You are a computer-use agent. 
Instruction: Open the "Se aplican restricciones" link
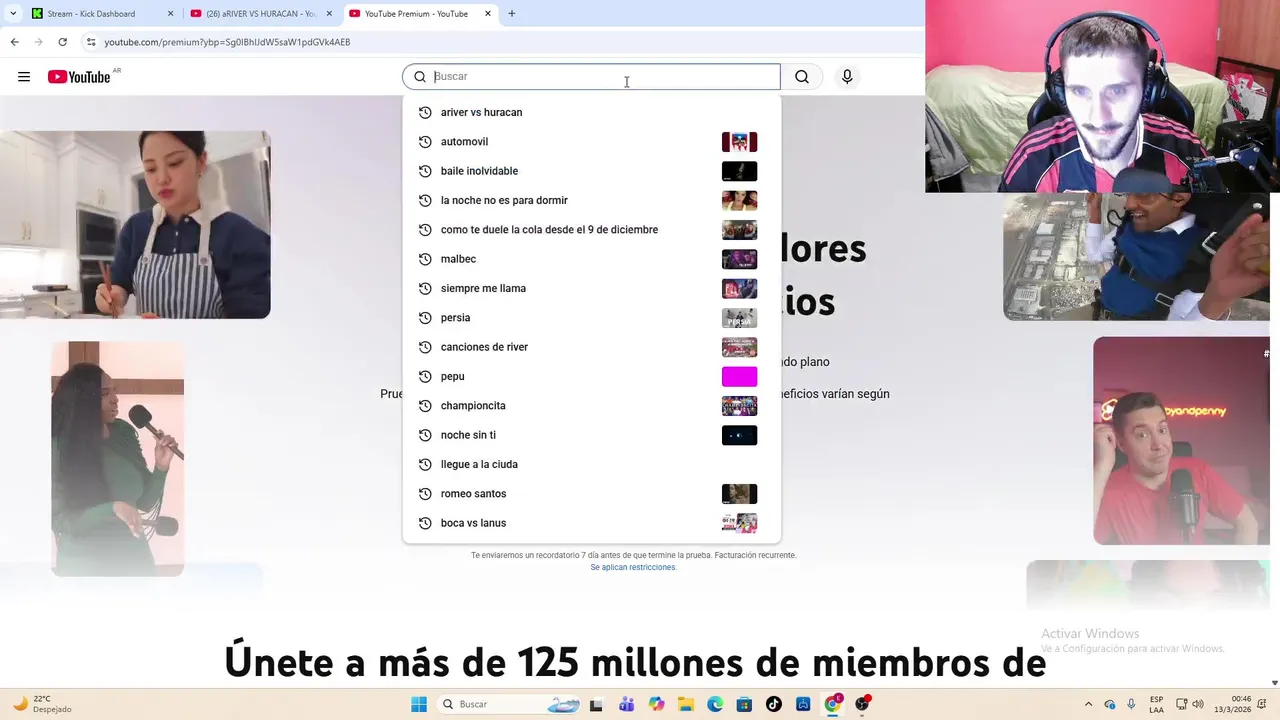(x=633, y=567)
